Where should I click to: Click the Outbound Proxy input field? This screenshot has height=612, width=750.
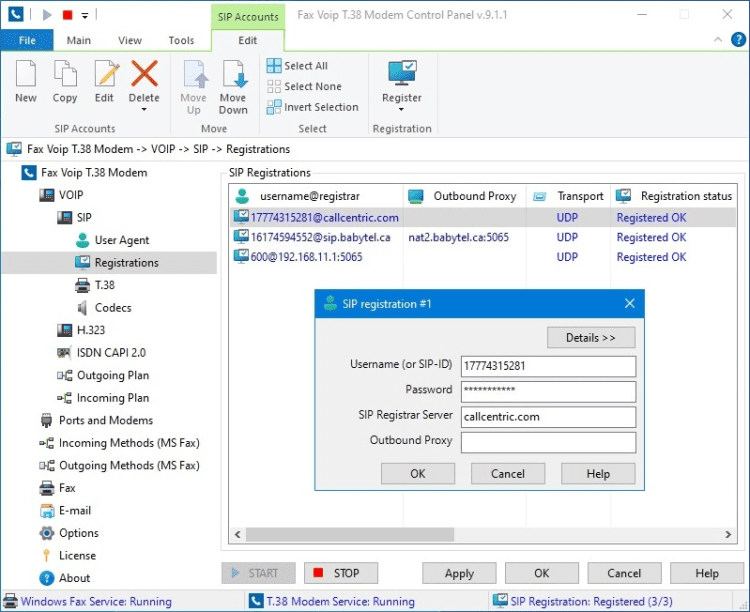coord(548,441)
